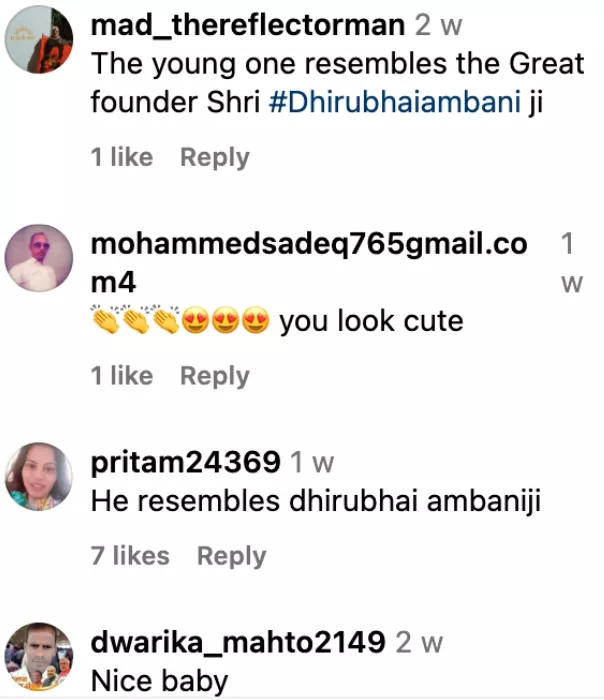Open mohammedsadeq765 profile avatar
Image resolution: width=604 pixels, height=700 pixels.
(39, 258)
